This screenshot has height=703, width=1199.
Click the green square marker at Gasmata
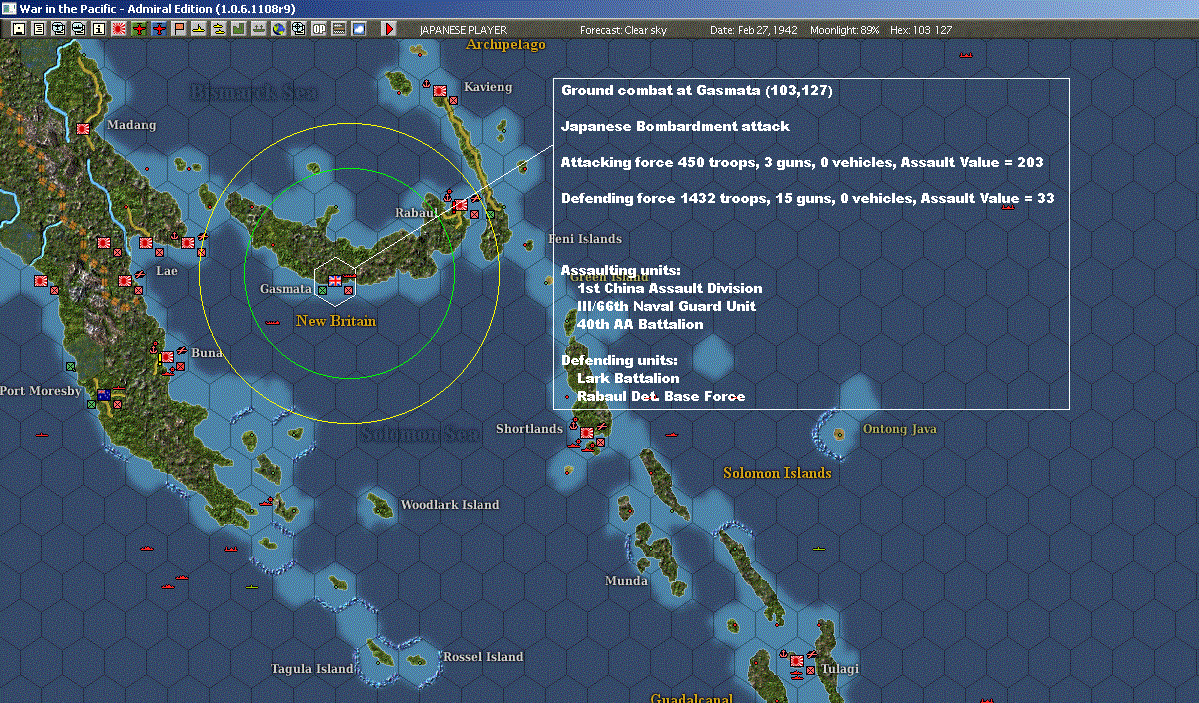[x=323, y=291]
